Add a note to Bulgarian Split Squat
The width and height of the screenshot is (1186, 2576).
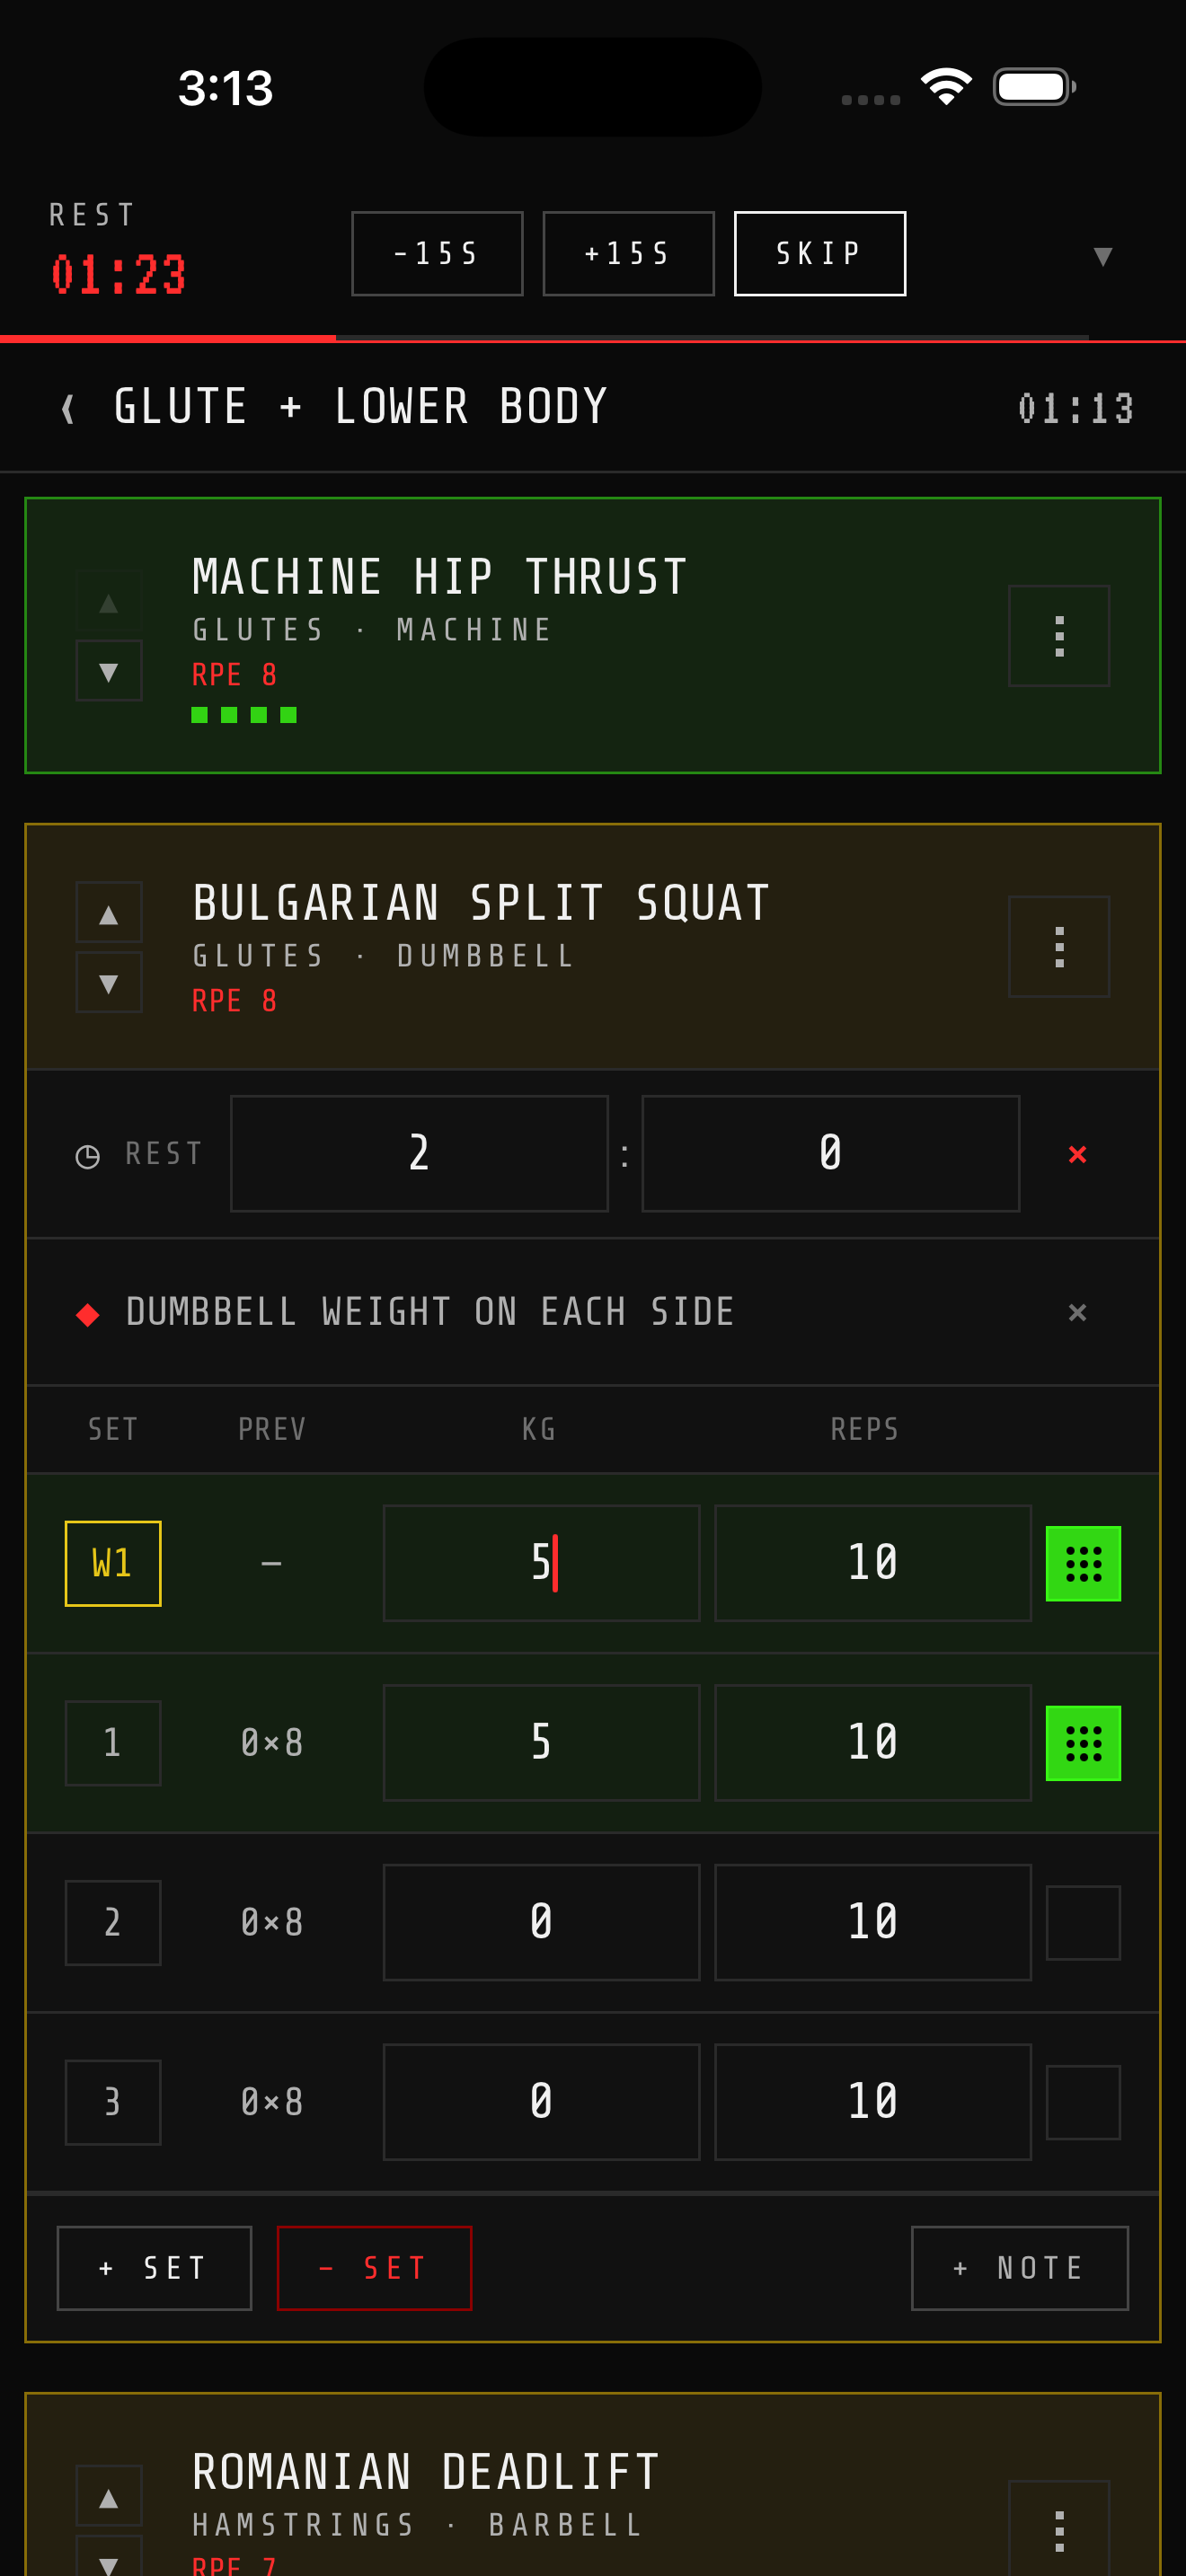pos(1019,2267)
